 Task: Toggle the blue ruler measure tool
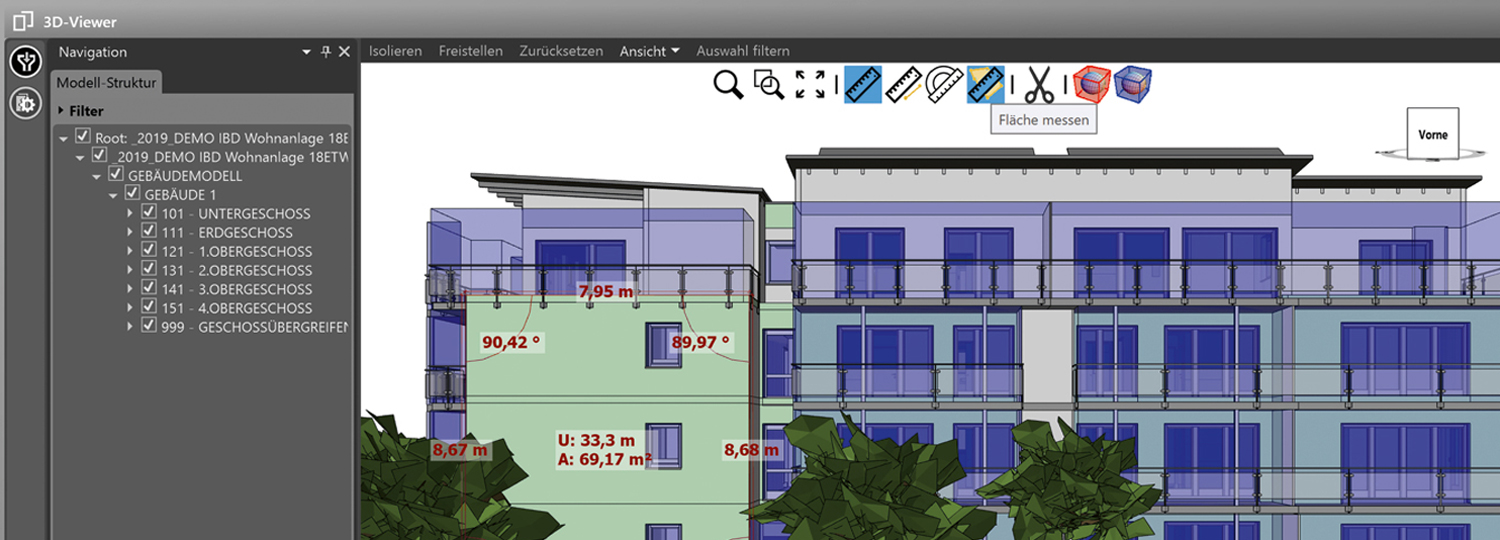tap(862, 85)
